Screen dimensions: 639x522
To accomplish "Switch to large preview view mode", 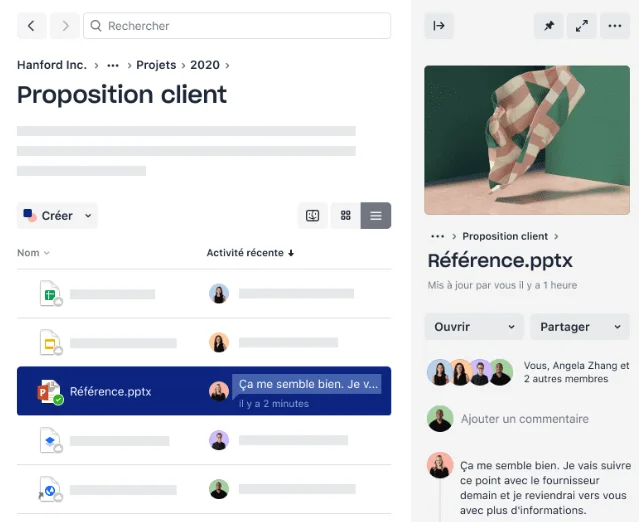I will 313,216.
